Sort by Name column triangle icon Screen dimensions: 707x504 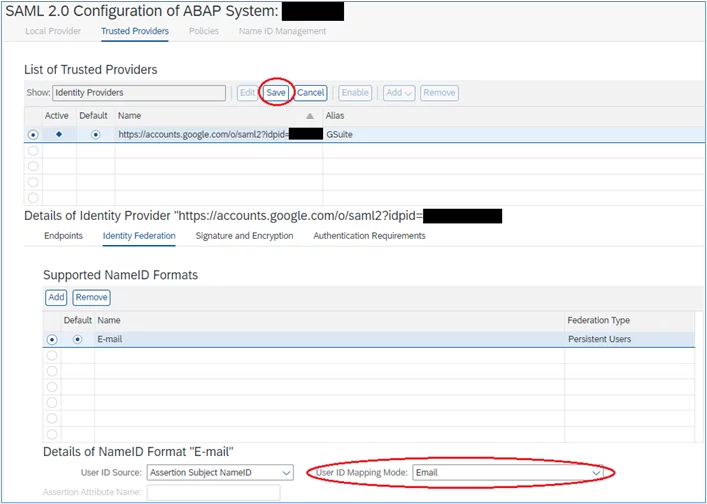[310, 116]
